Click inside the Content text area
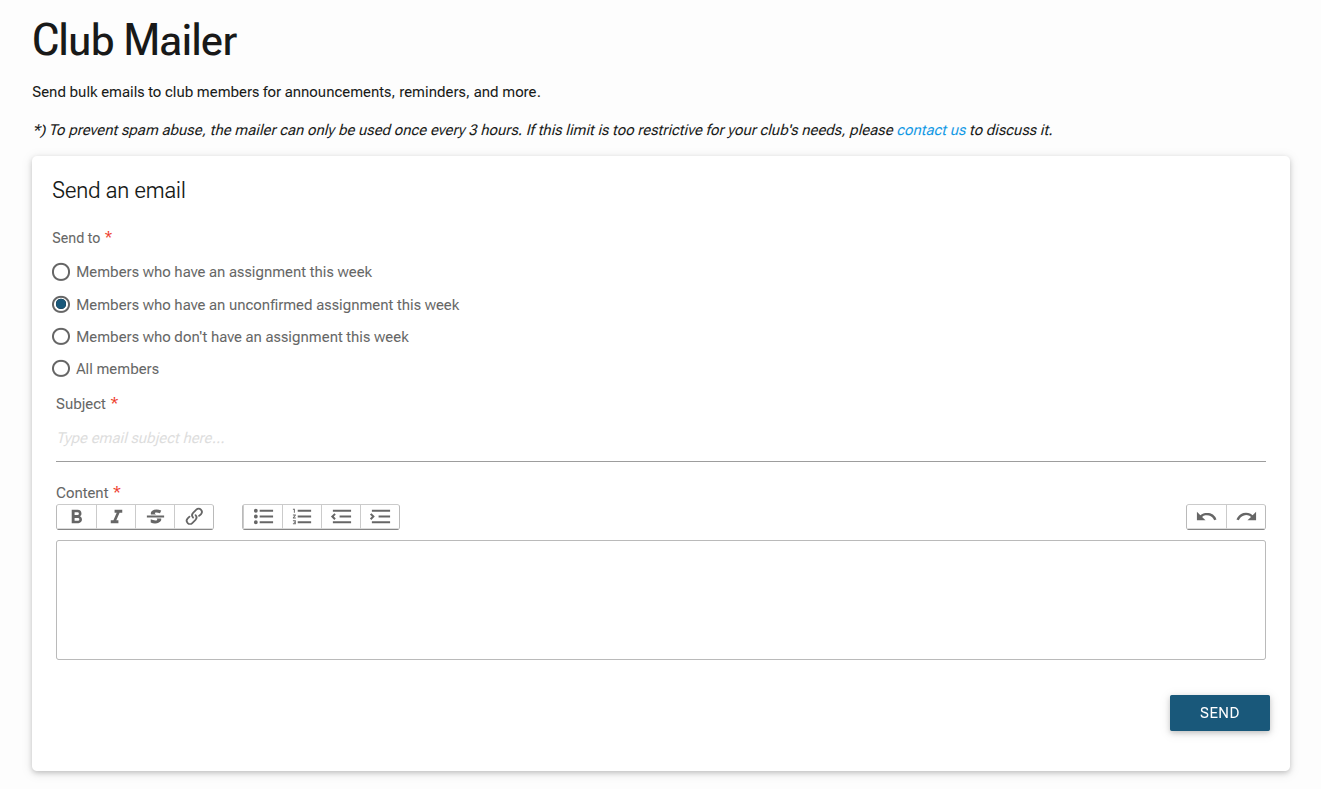The width and height of the screenshot is (1321, 789). pos(660,600)
